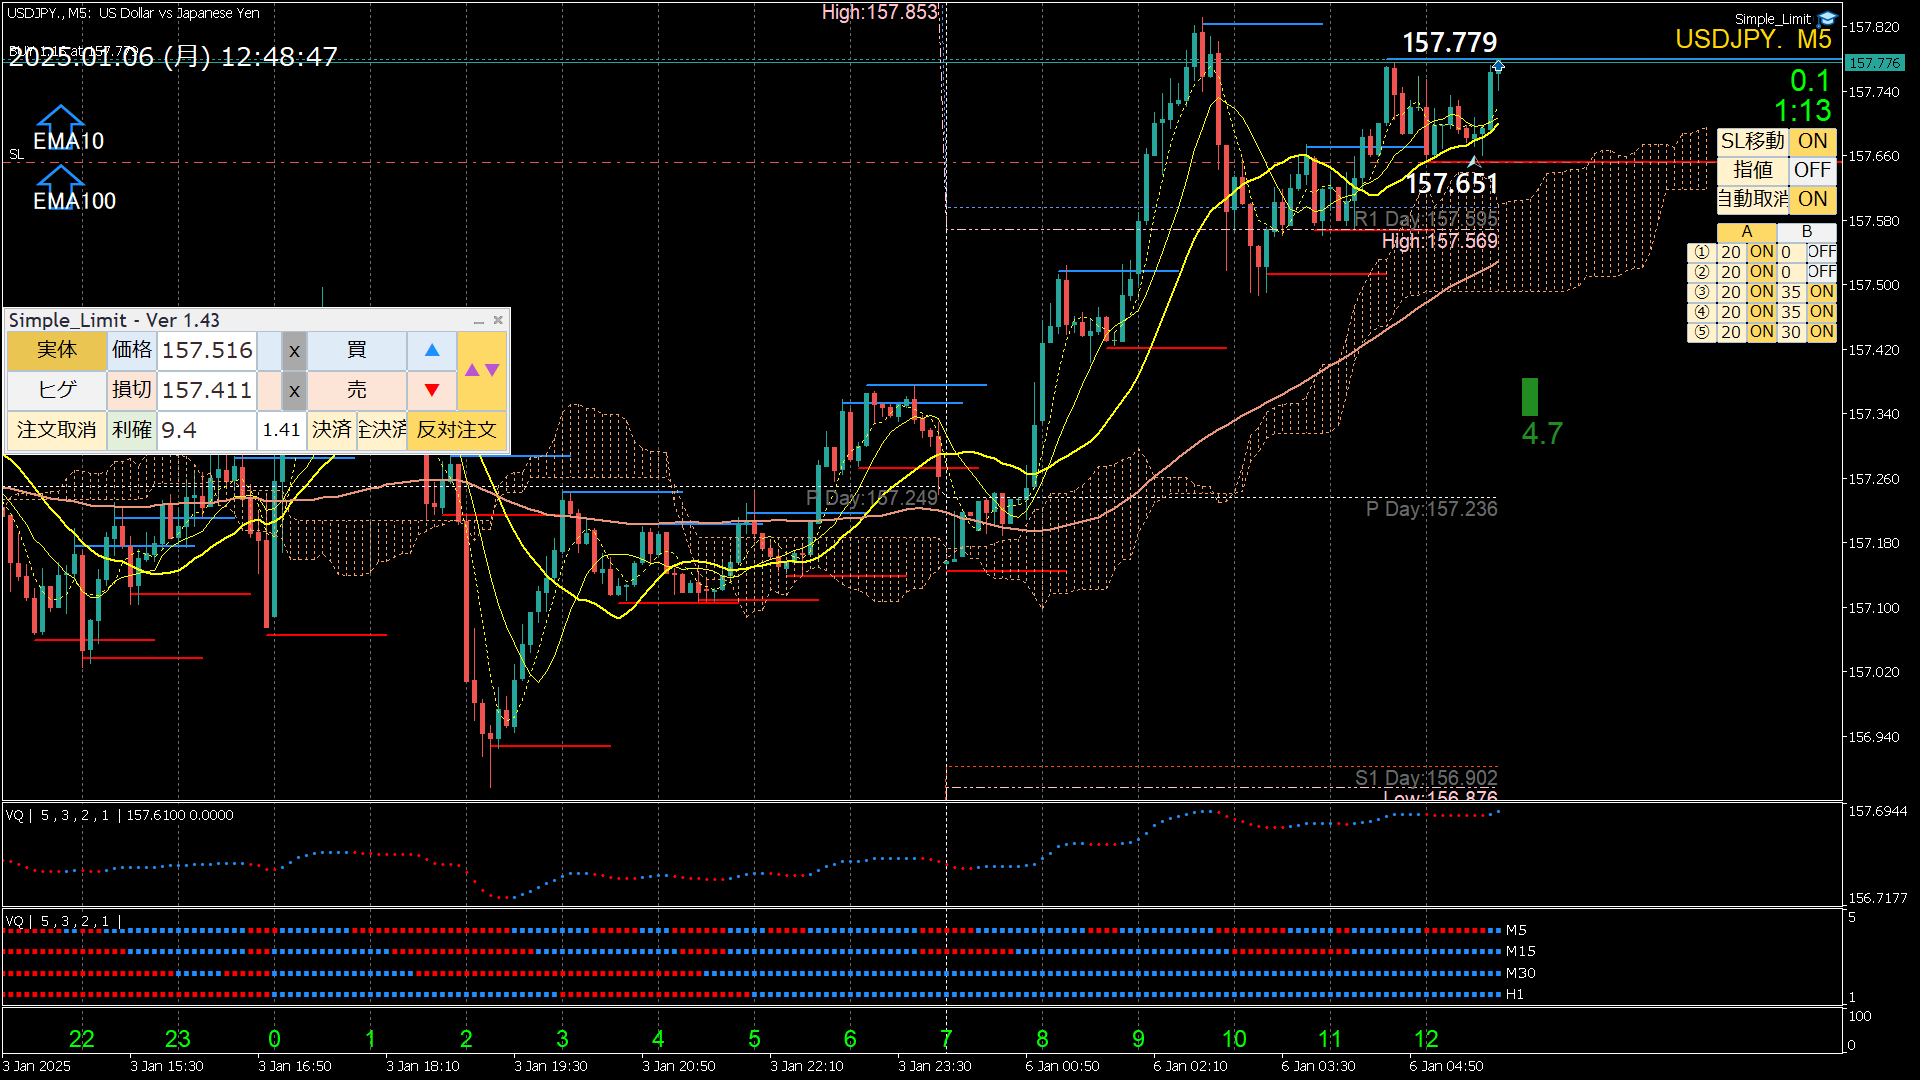The height and width of the screenshot is (1080, 1920).
Task: Click the 利確 value field showing 9.4
Action: [x=206, y=430]
